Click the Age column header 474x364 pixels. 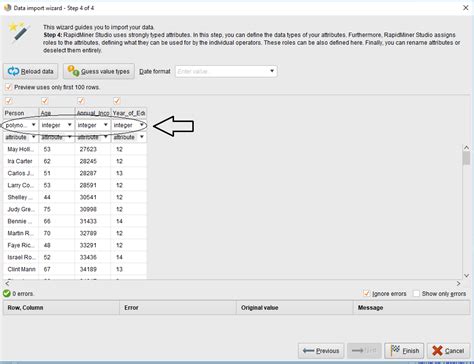pos(57,113)
